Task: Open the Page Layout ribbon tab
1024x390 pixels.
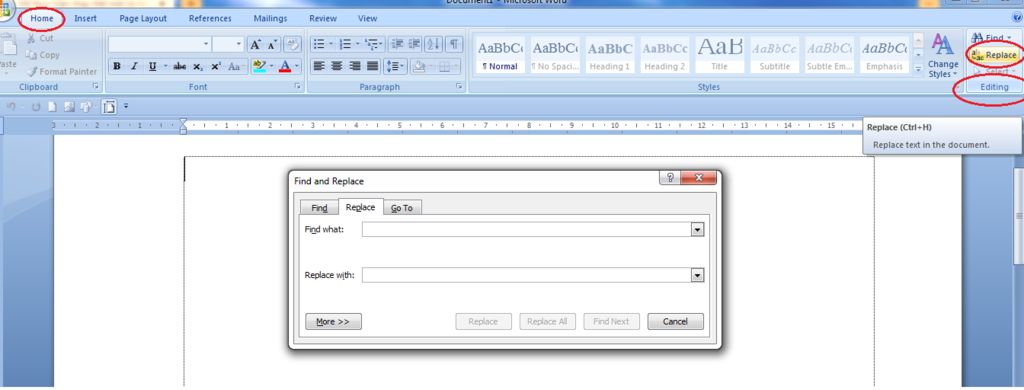Action: [143, 18]
